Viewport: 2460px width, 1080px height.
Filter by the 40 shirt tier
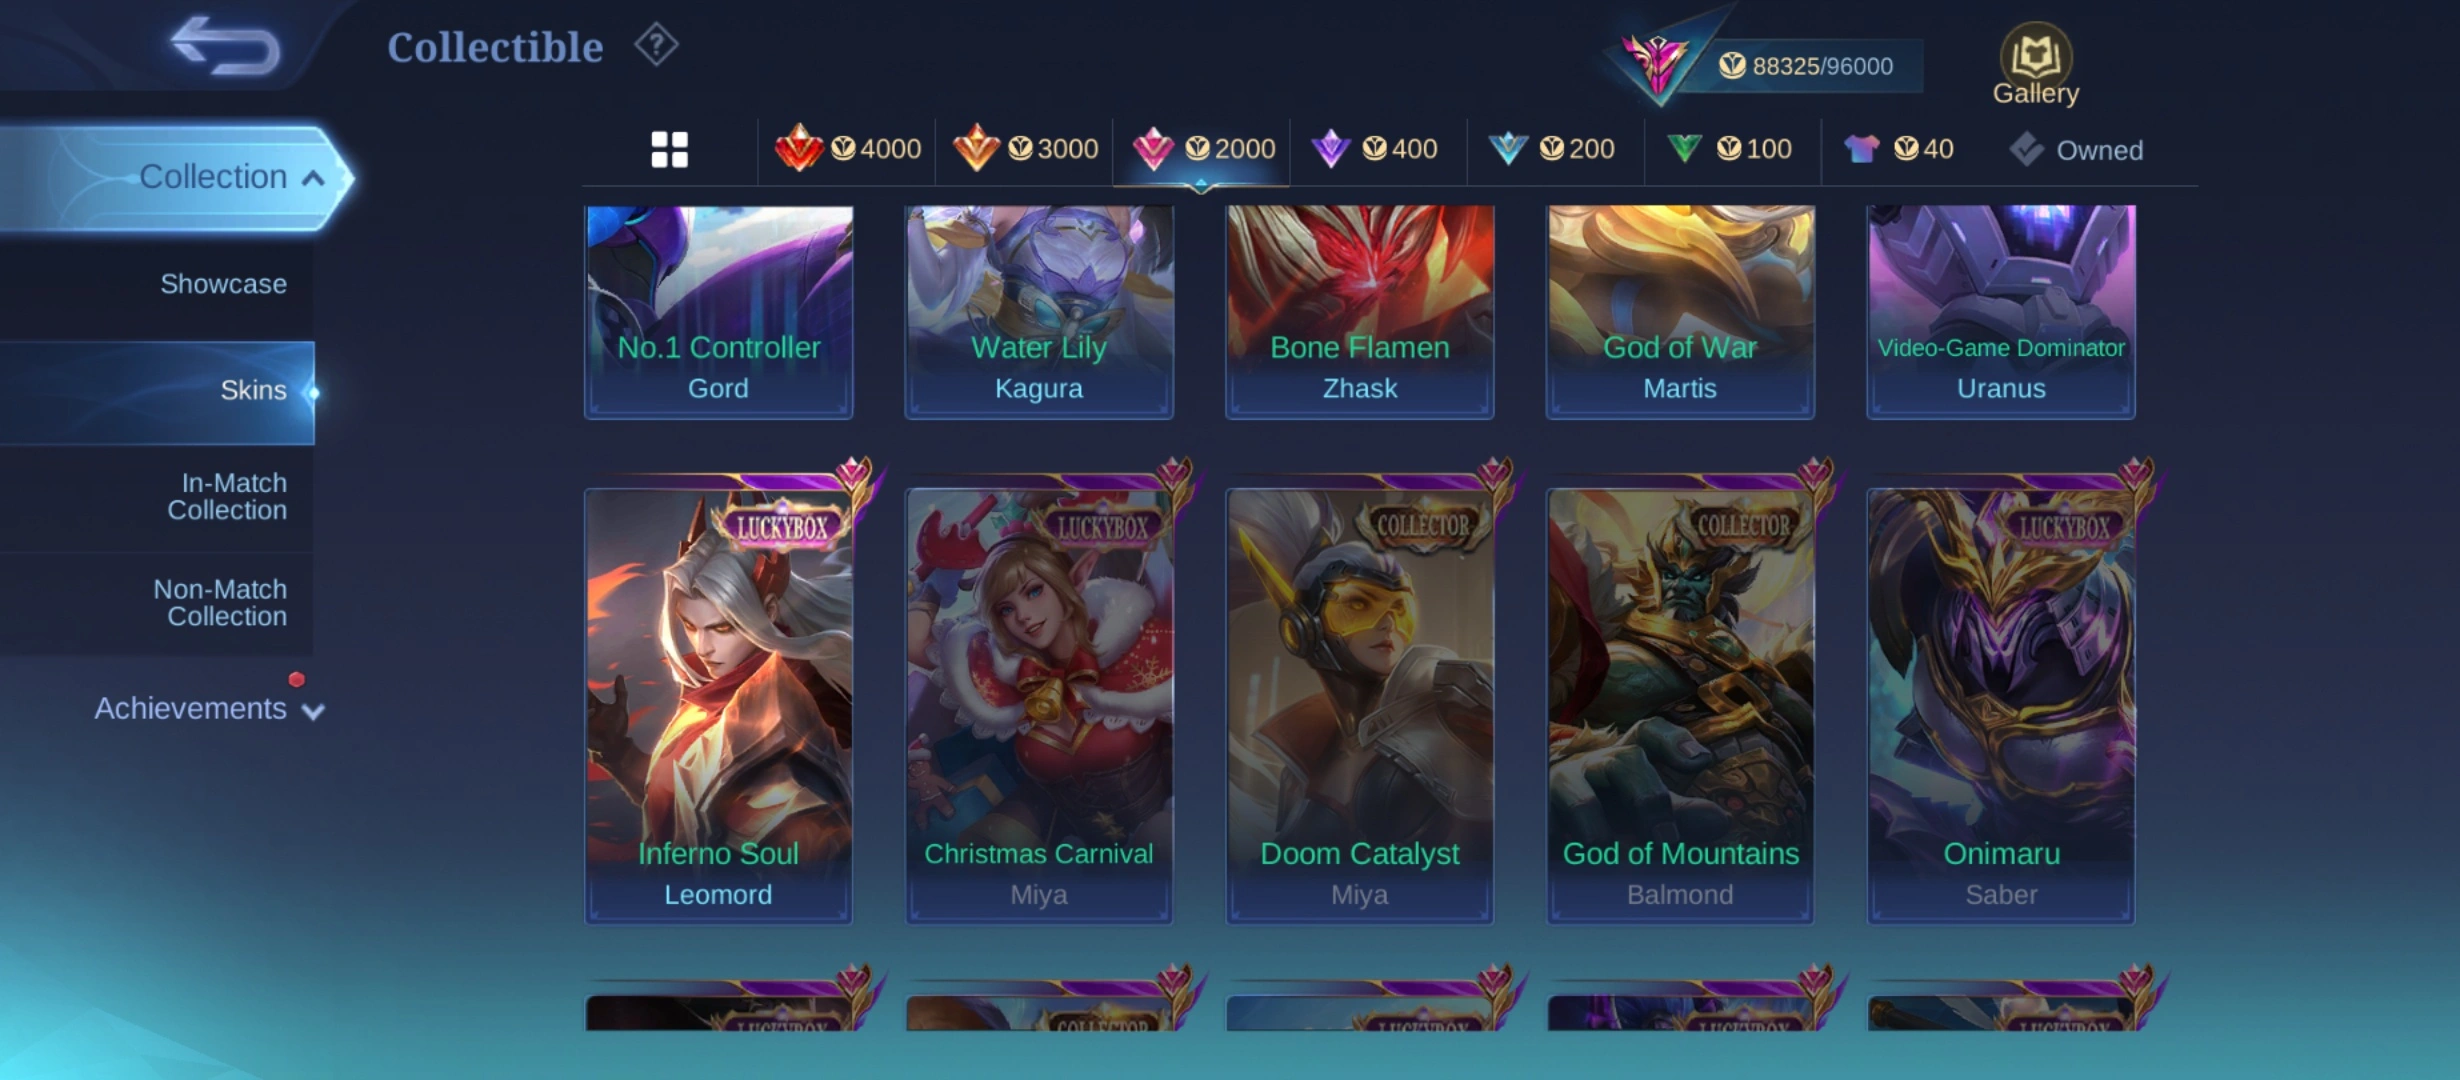pos(1899,149)
